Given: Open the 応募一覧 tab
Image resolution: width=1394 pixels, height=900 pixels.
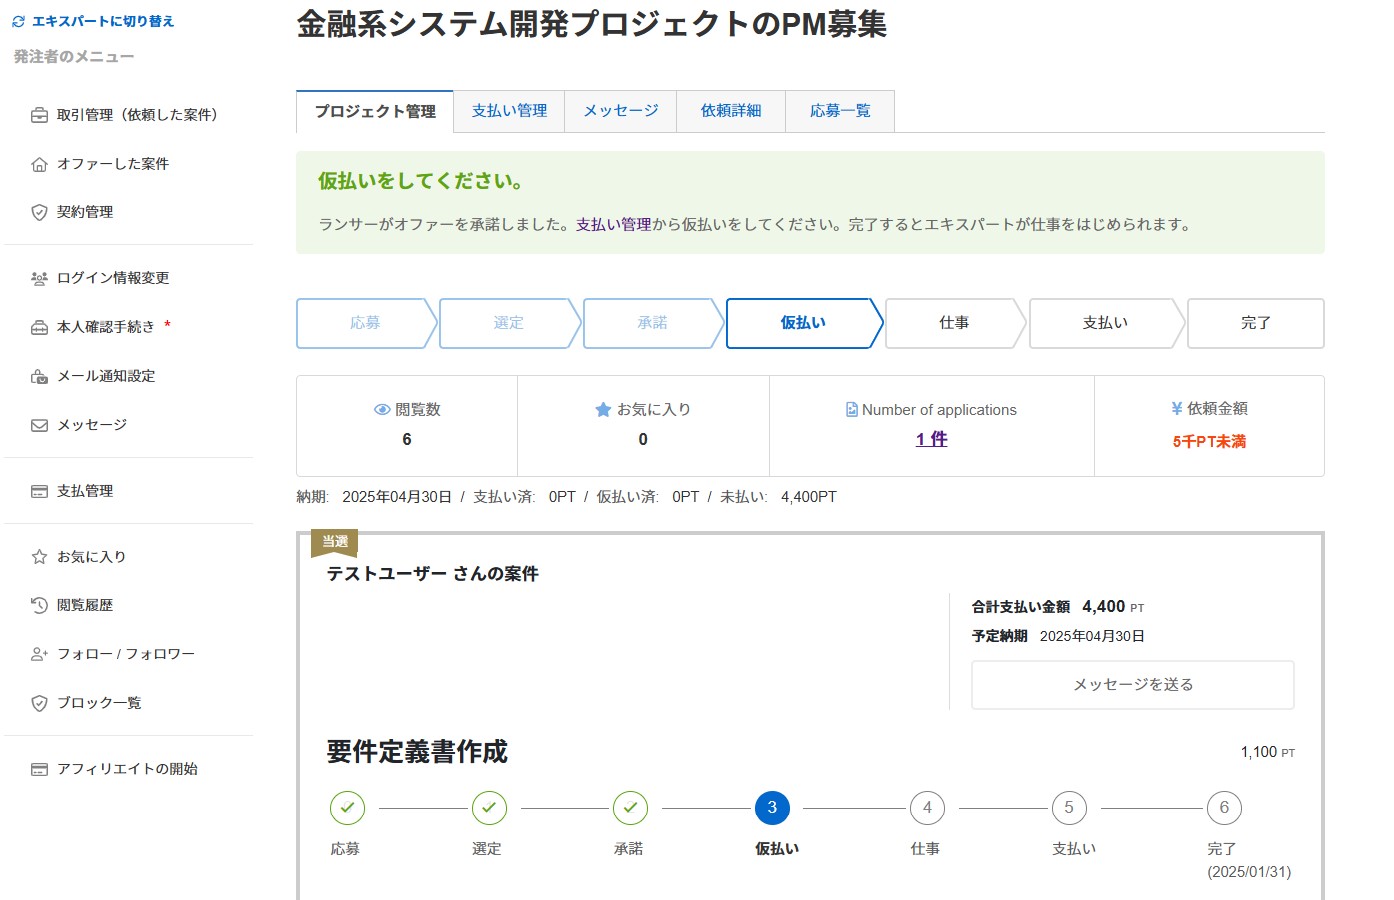Looking at the screenshot, I should pos(840,111).
